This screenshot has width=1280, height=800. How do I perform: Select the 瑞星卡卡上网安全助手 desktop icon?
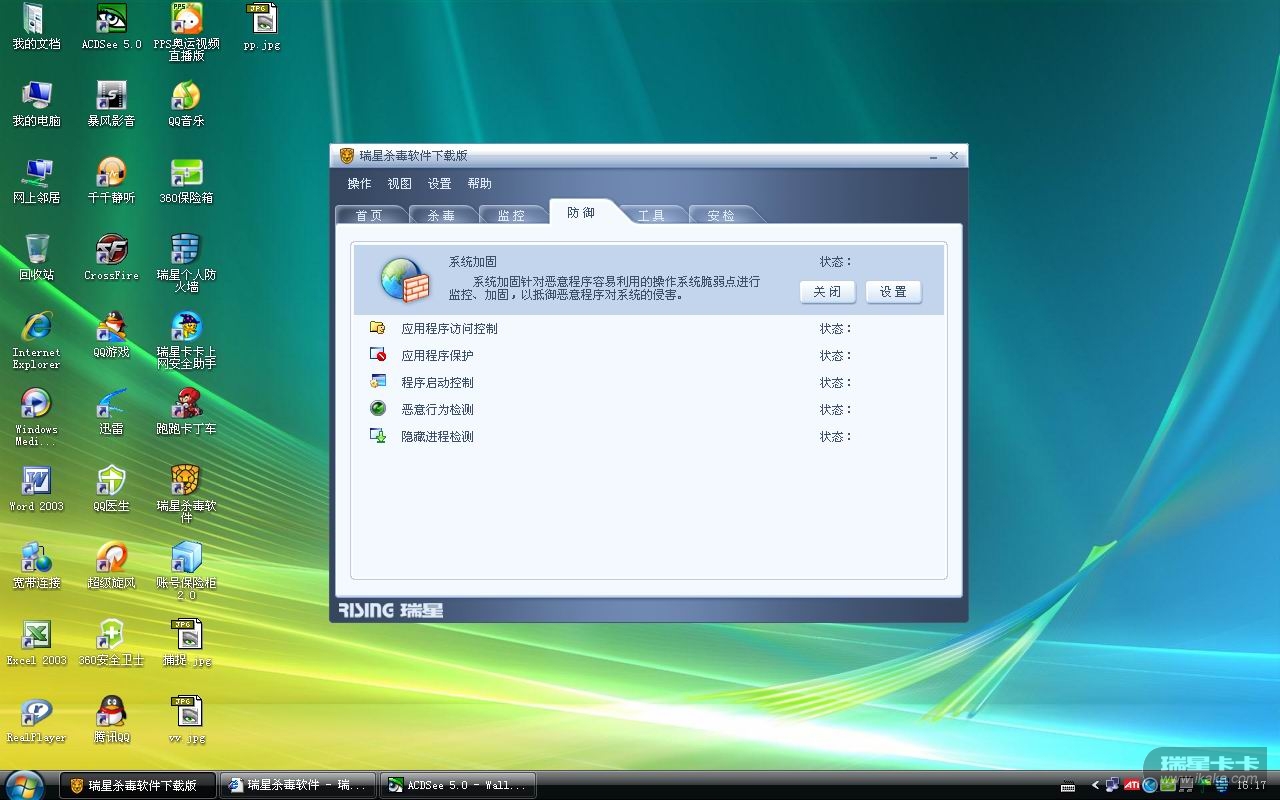[x=186, y=340]
